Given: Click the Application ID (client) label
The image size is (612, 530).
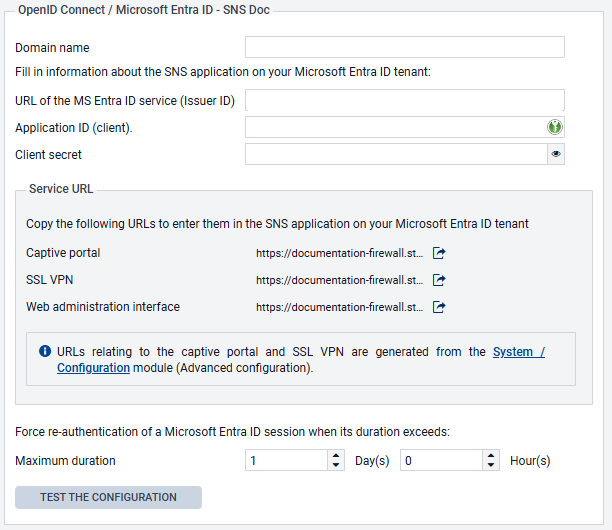Looking at the screenshot, I should click(x=74, y=128).
